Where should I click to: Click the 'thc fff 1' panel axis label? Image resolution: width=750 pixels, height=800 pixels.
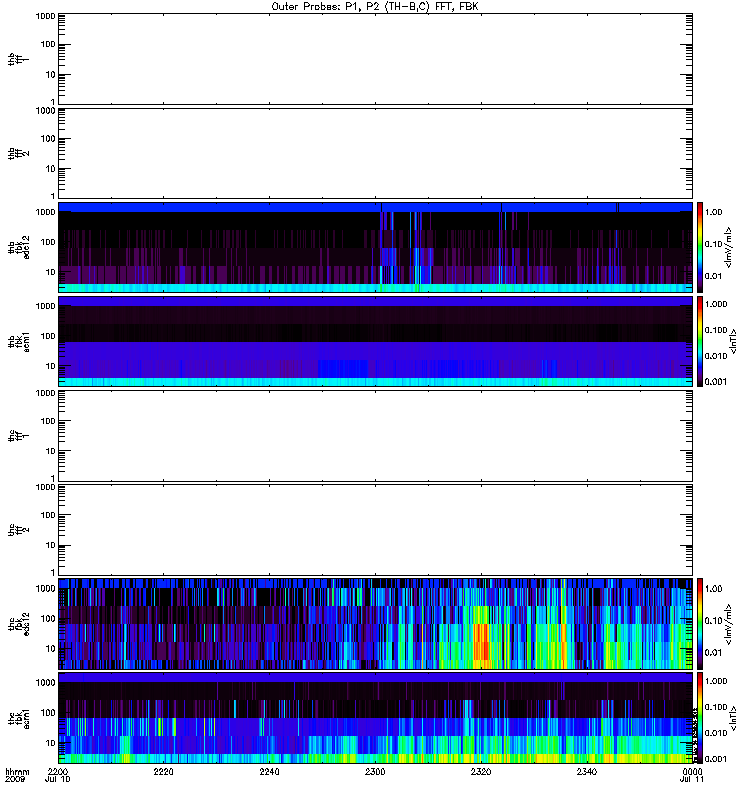tap(18, 436)
